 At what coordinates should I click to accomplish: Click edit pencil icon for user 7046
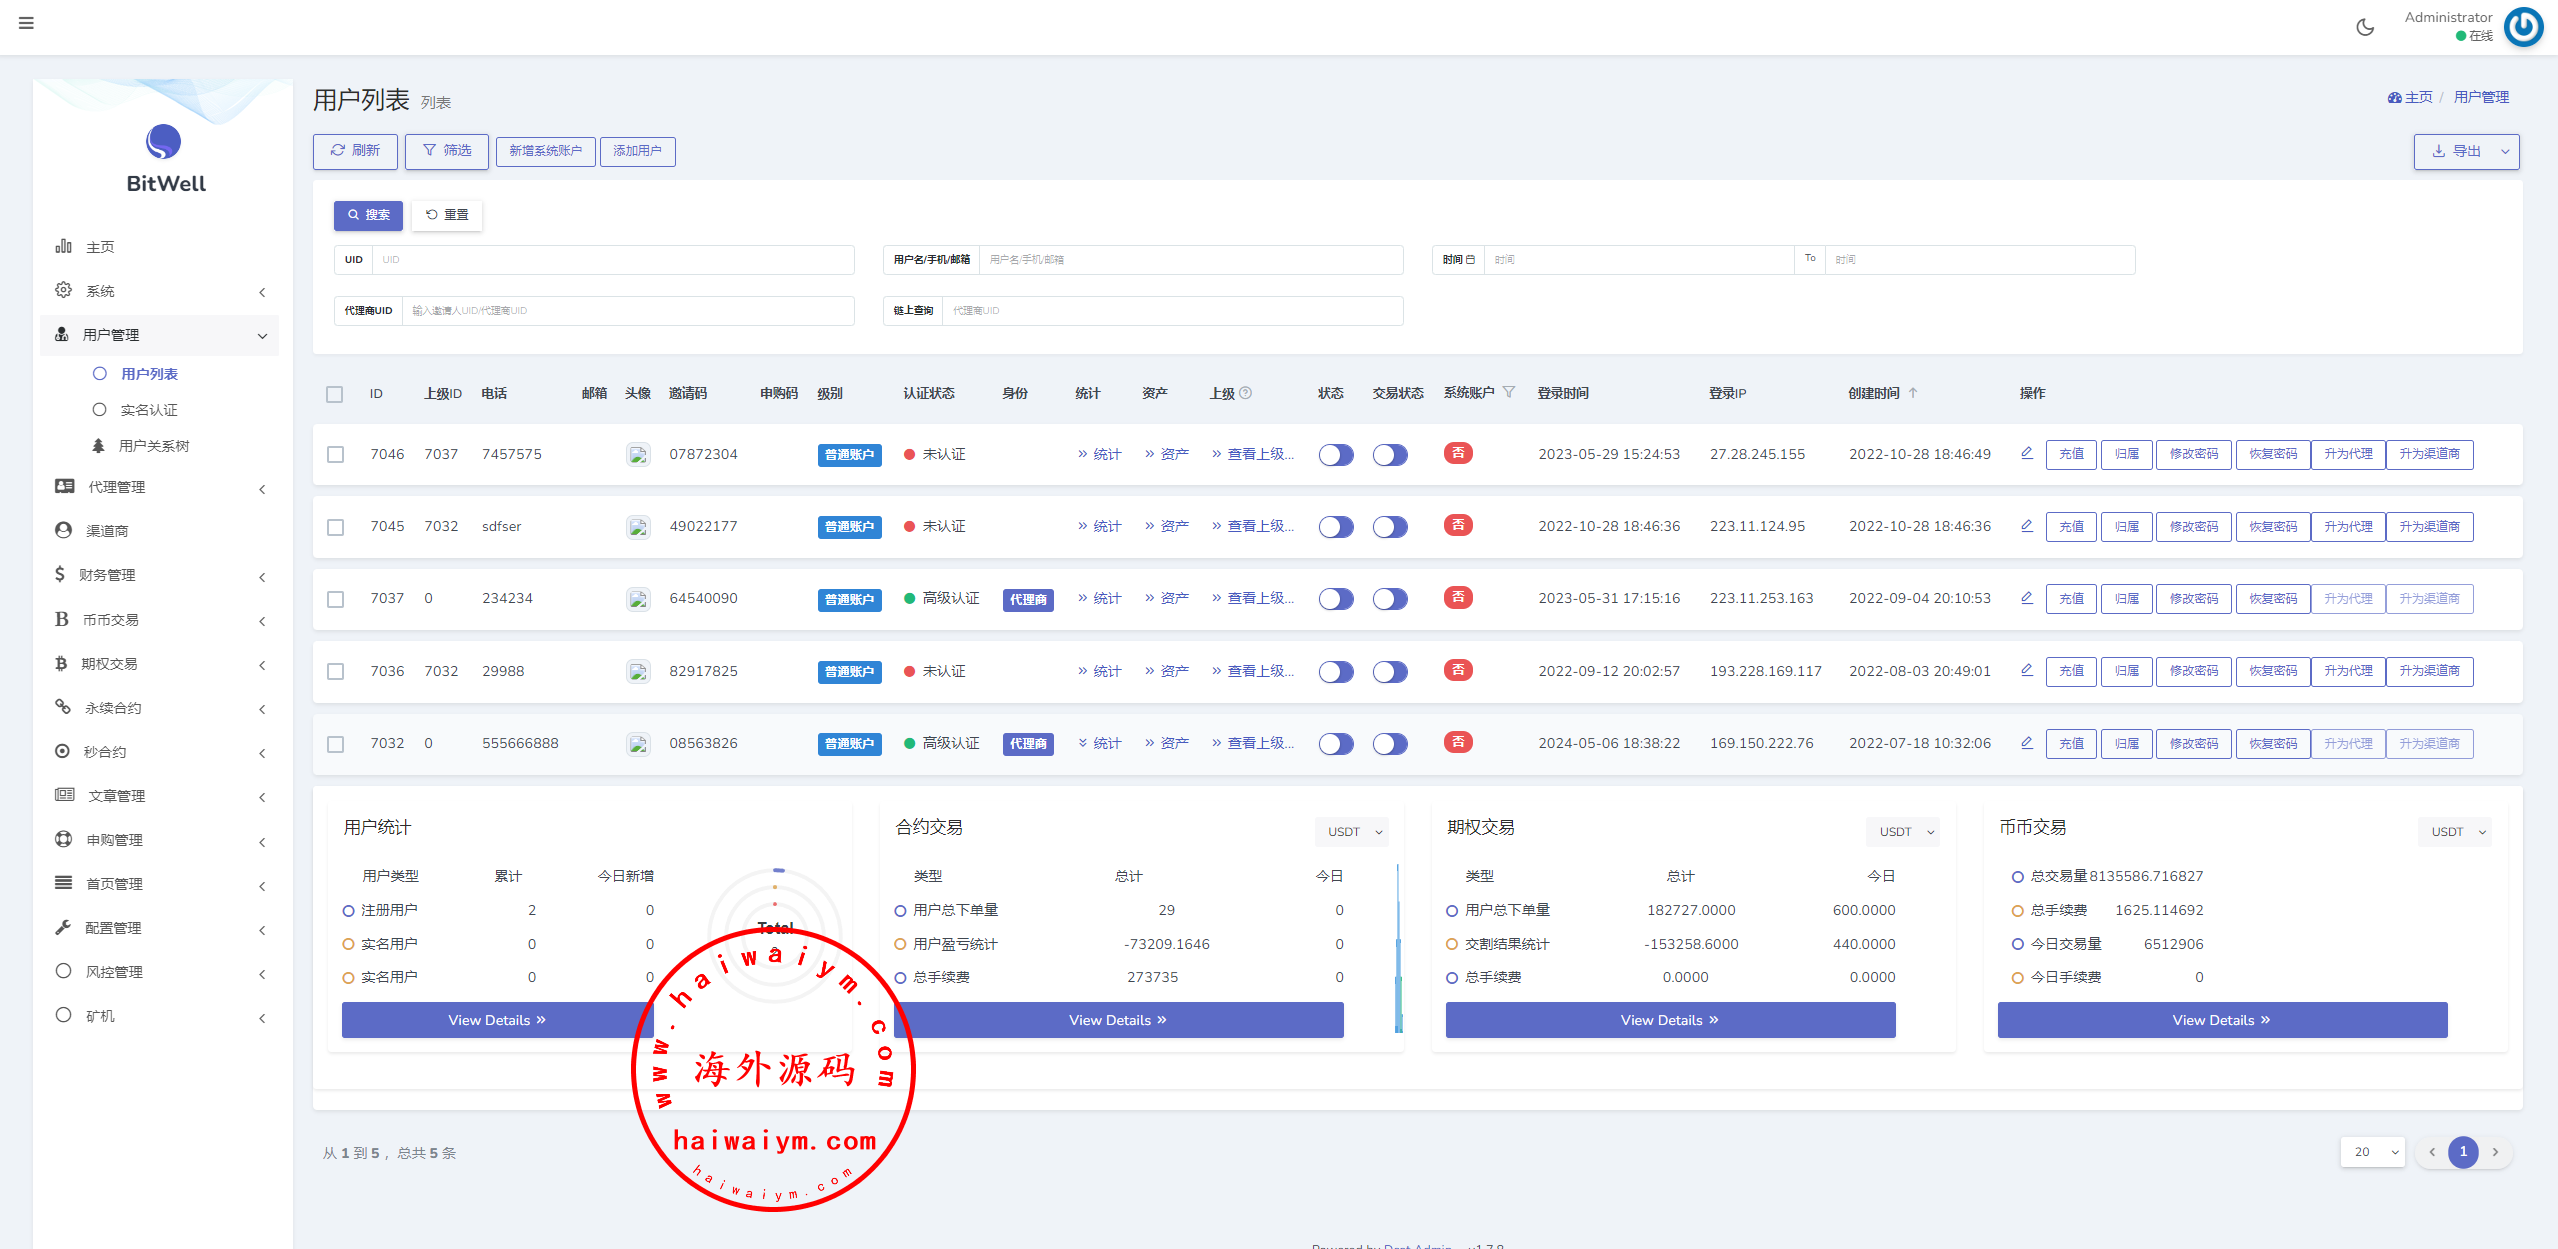(2026, 453)
